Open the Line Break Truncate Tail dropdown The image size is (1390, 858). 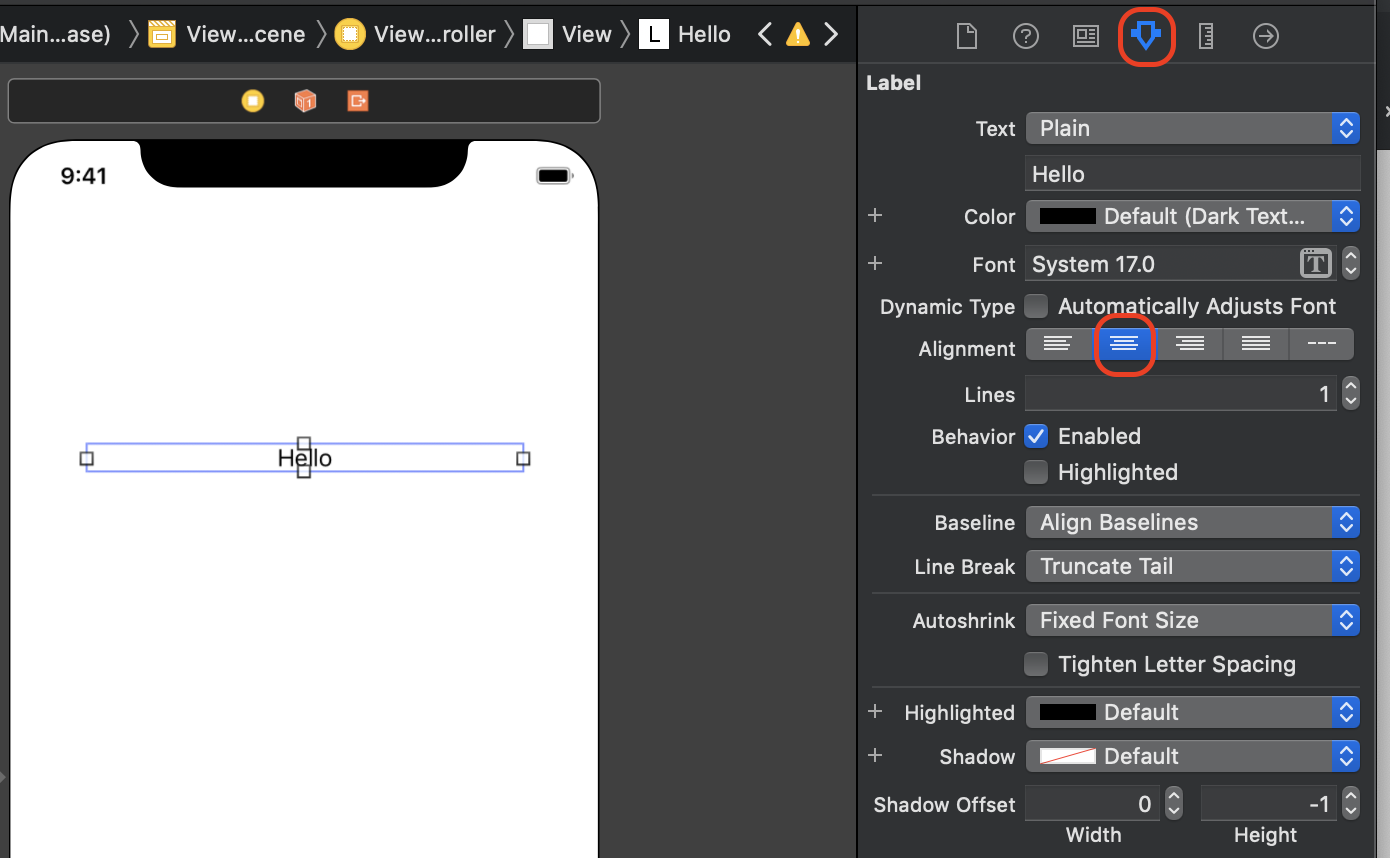pos(1193,566)
